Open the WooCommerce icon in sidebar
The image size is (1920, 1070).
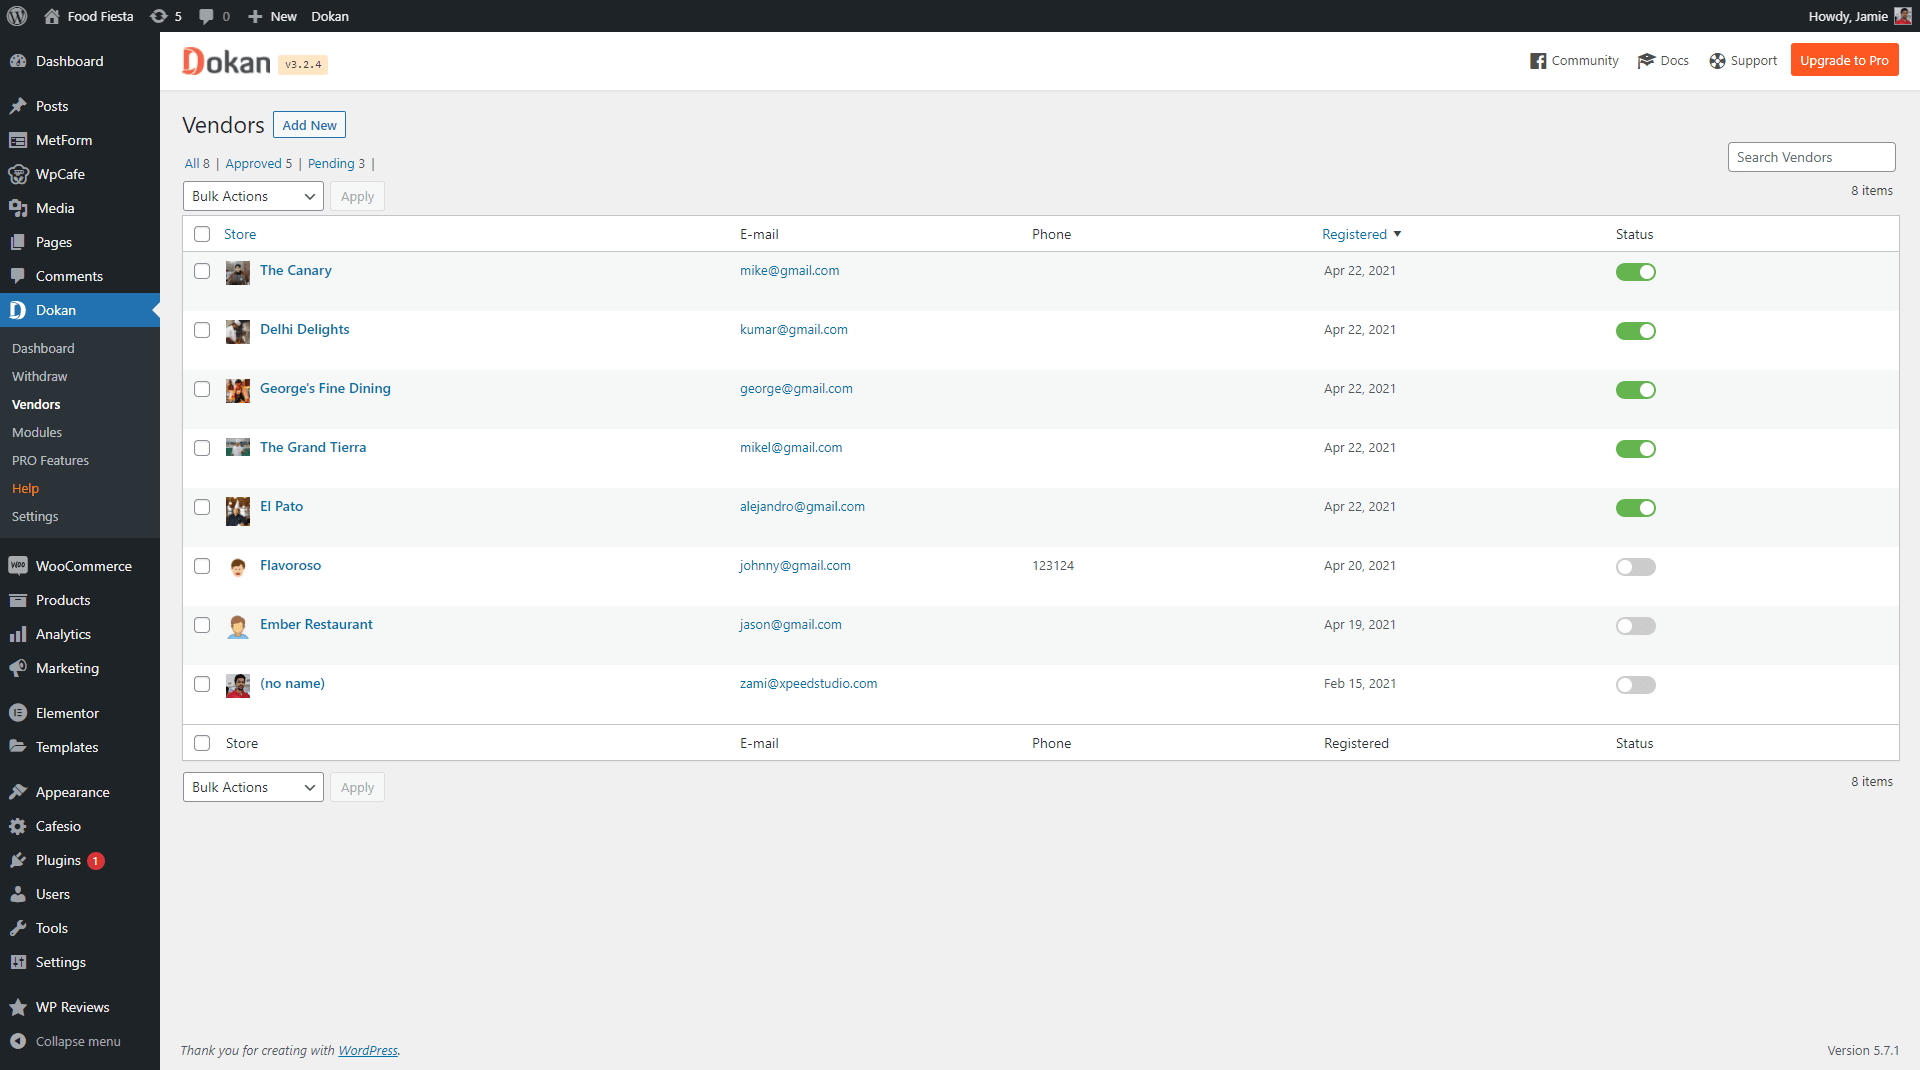point(18,566)
